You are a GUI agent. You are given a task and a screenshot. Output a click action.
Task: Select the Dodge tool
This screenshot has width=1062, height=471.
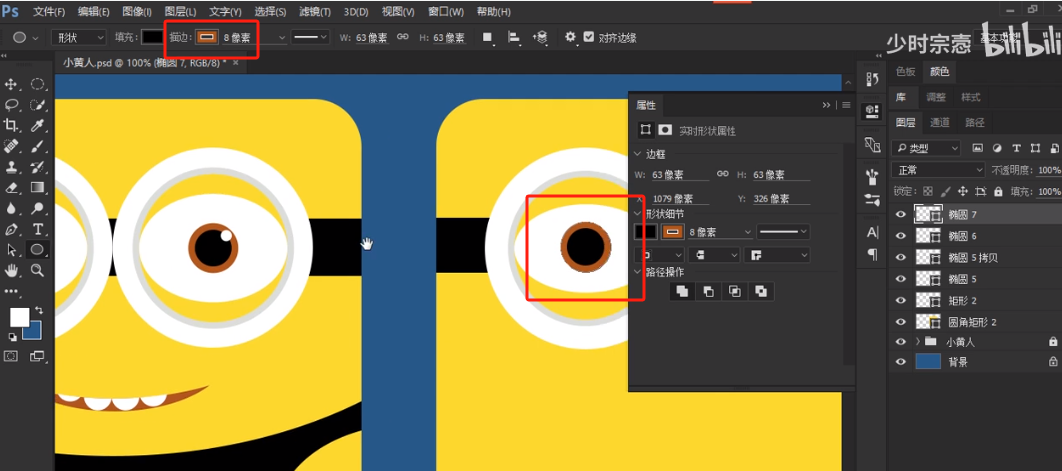click(38, 208)
